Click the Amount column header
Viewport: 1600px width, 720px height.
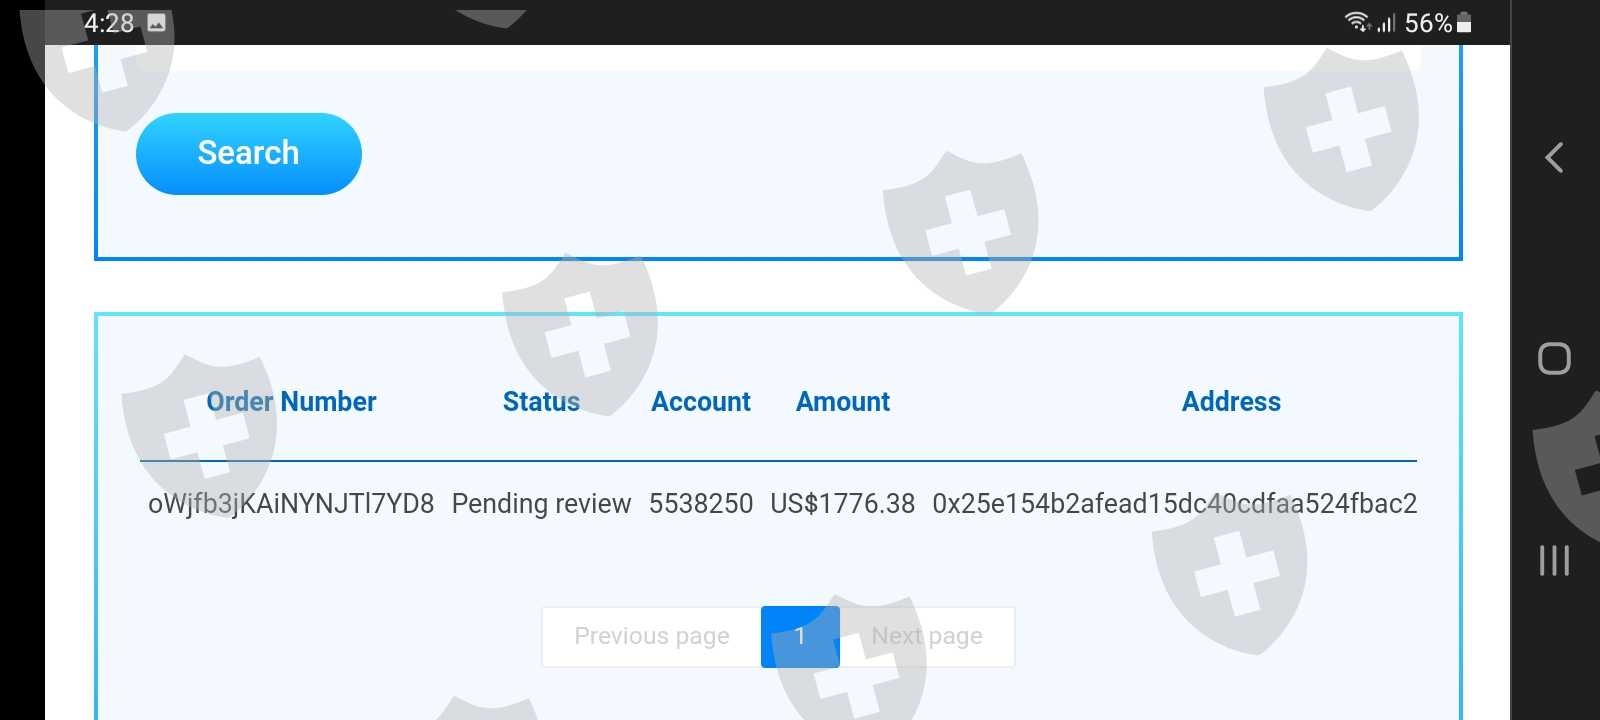(843, 401)
